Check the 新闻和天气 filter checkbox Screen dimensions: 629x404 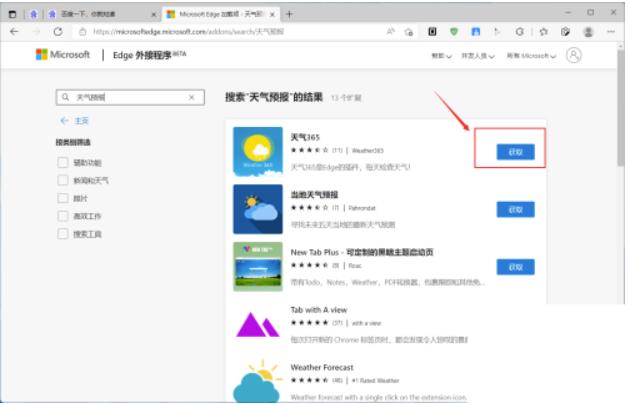[x=63, y=180]
